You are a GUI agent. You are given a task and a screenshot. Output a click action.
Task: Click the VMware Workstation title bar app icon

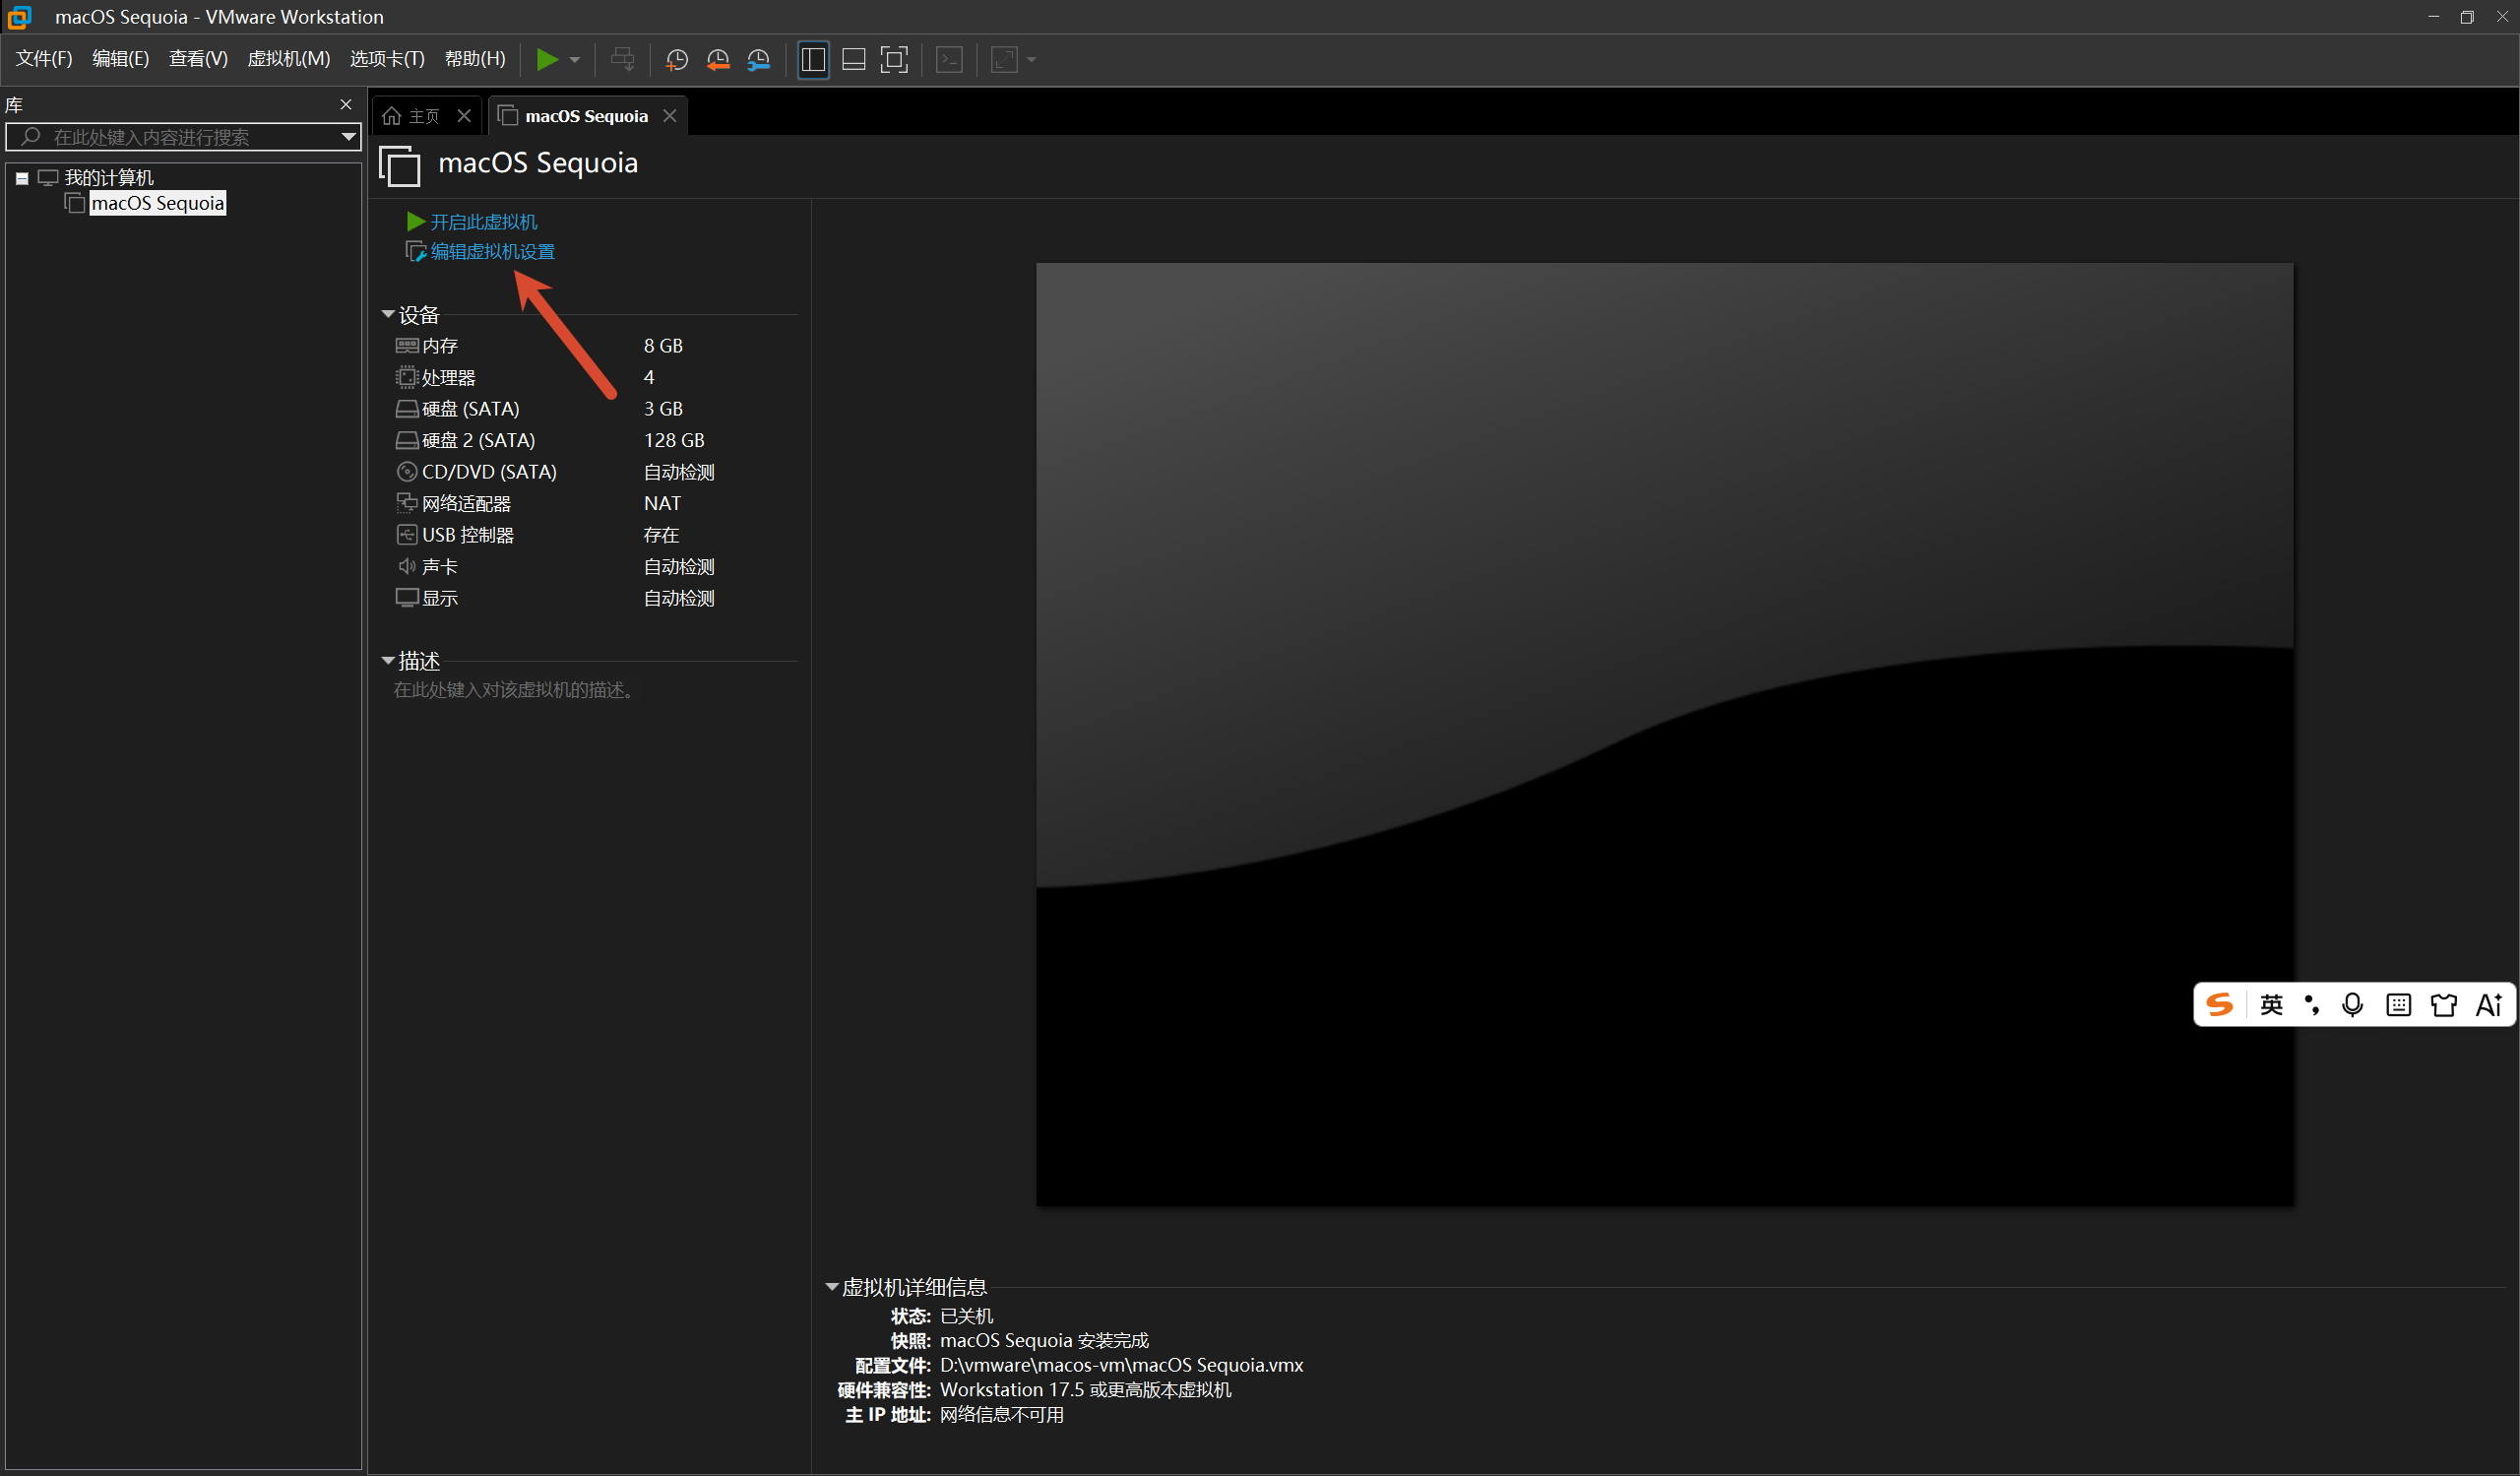pyautogui.click(x=19, y=17)
